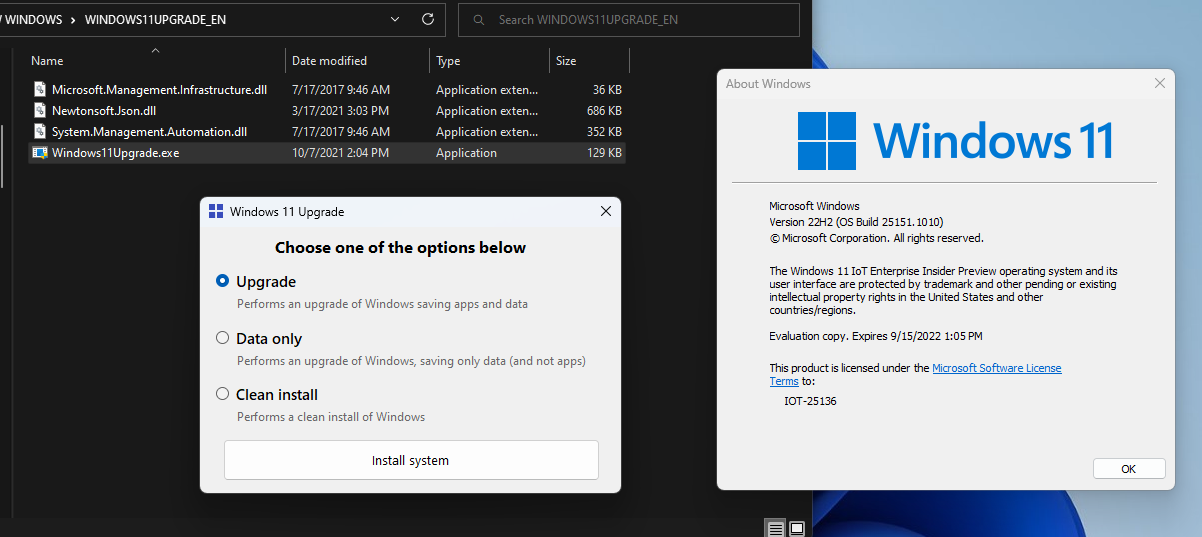Click the Microsoft.Management.Infrastructure.dll file icon
The width and height of the screenshot is (1202, 537).
click(x=40, y=90)
